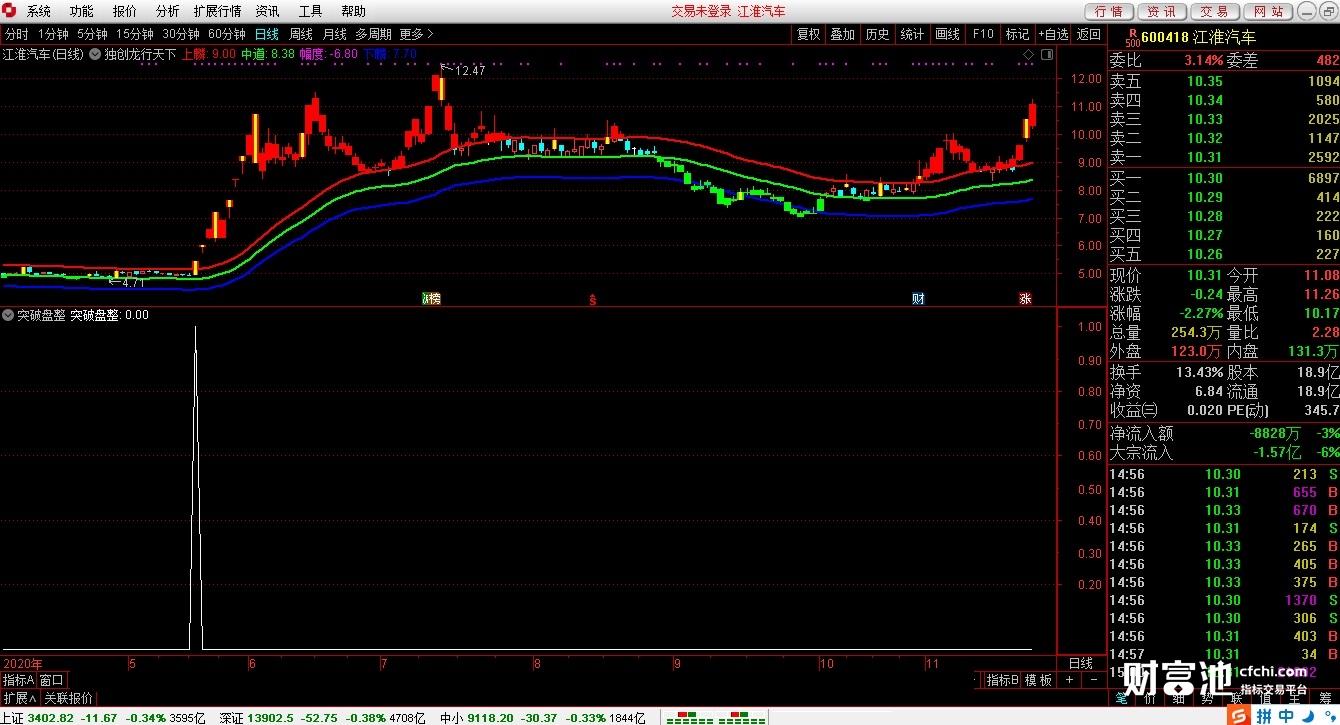Image resolution: width=1340 pixels, height=725 pixels.
Task: Click the 复权 toolbar button
Action: tap(808, 34)
